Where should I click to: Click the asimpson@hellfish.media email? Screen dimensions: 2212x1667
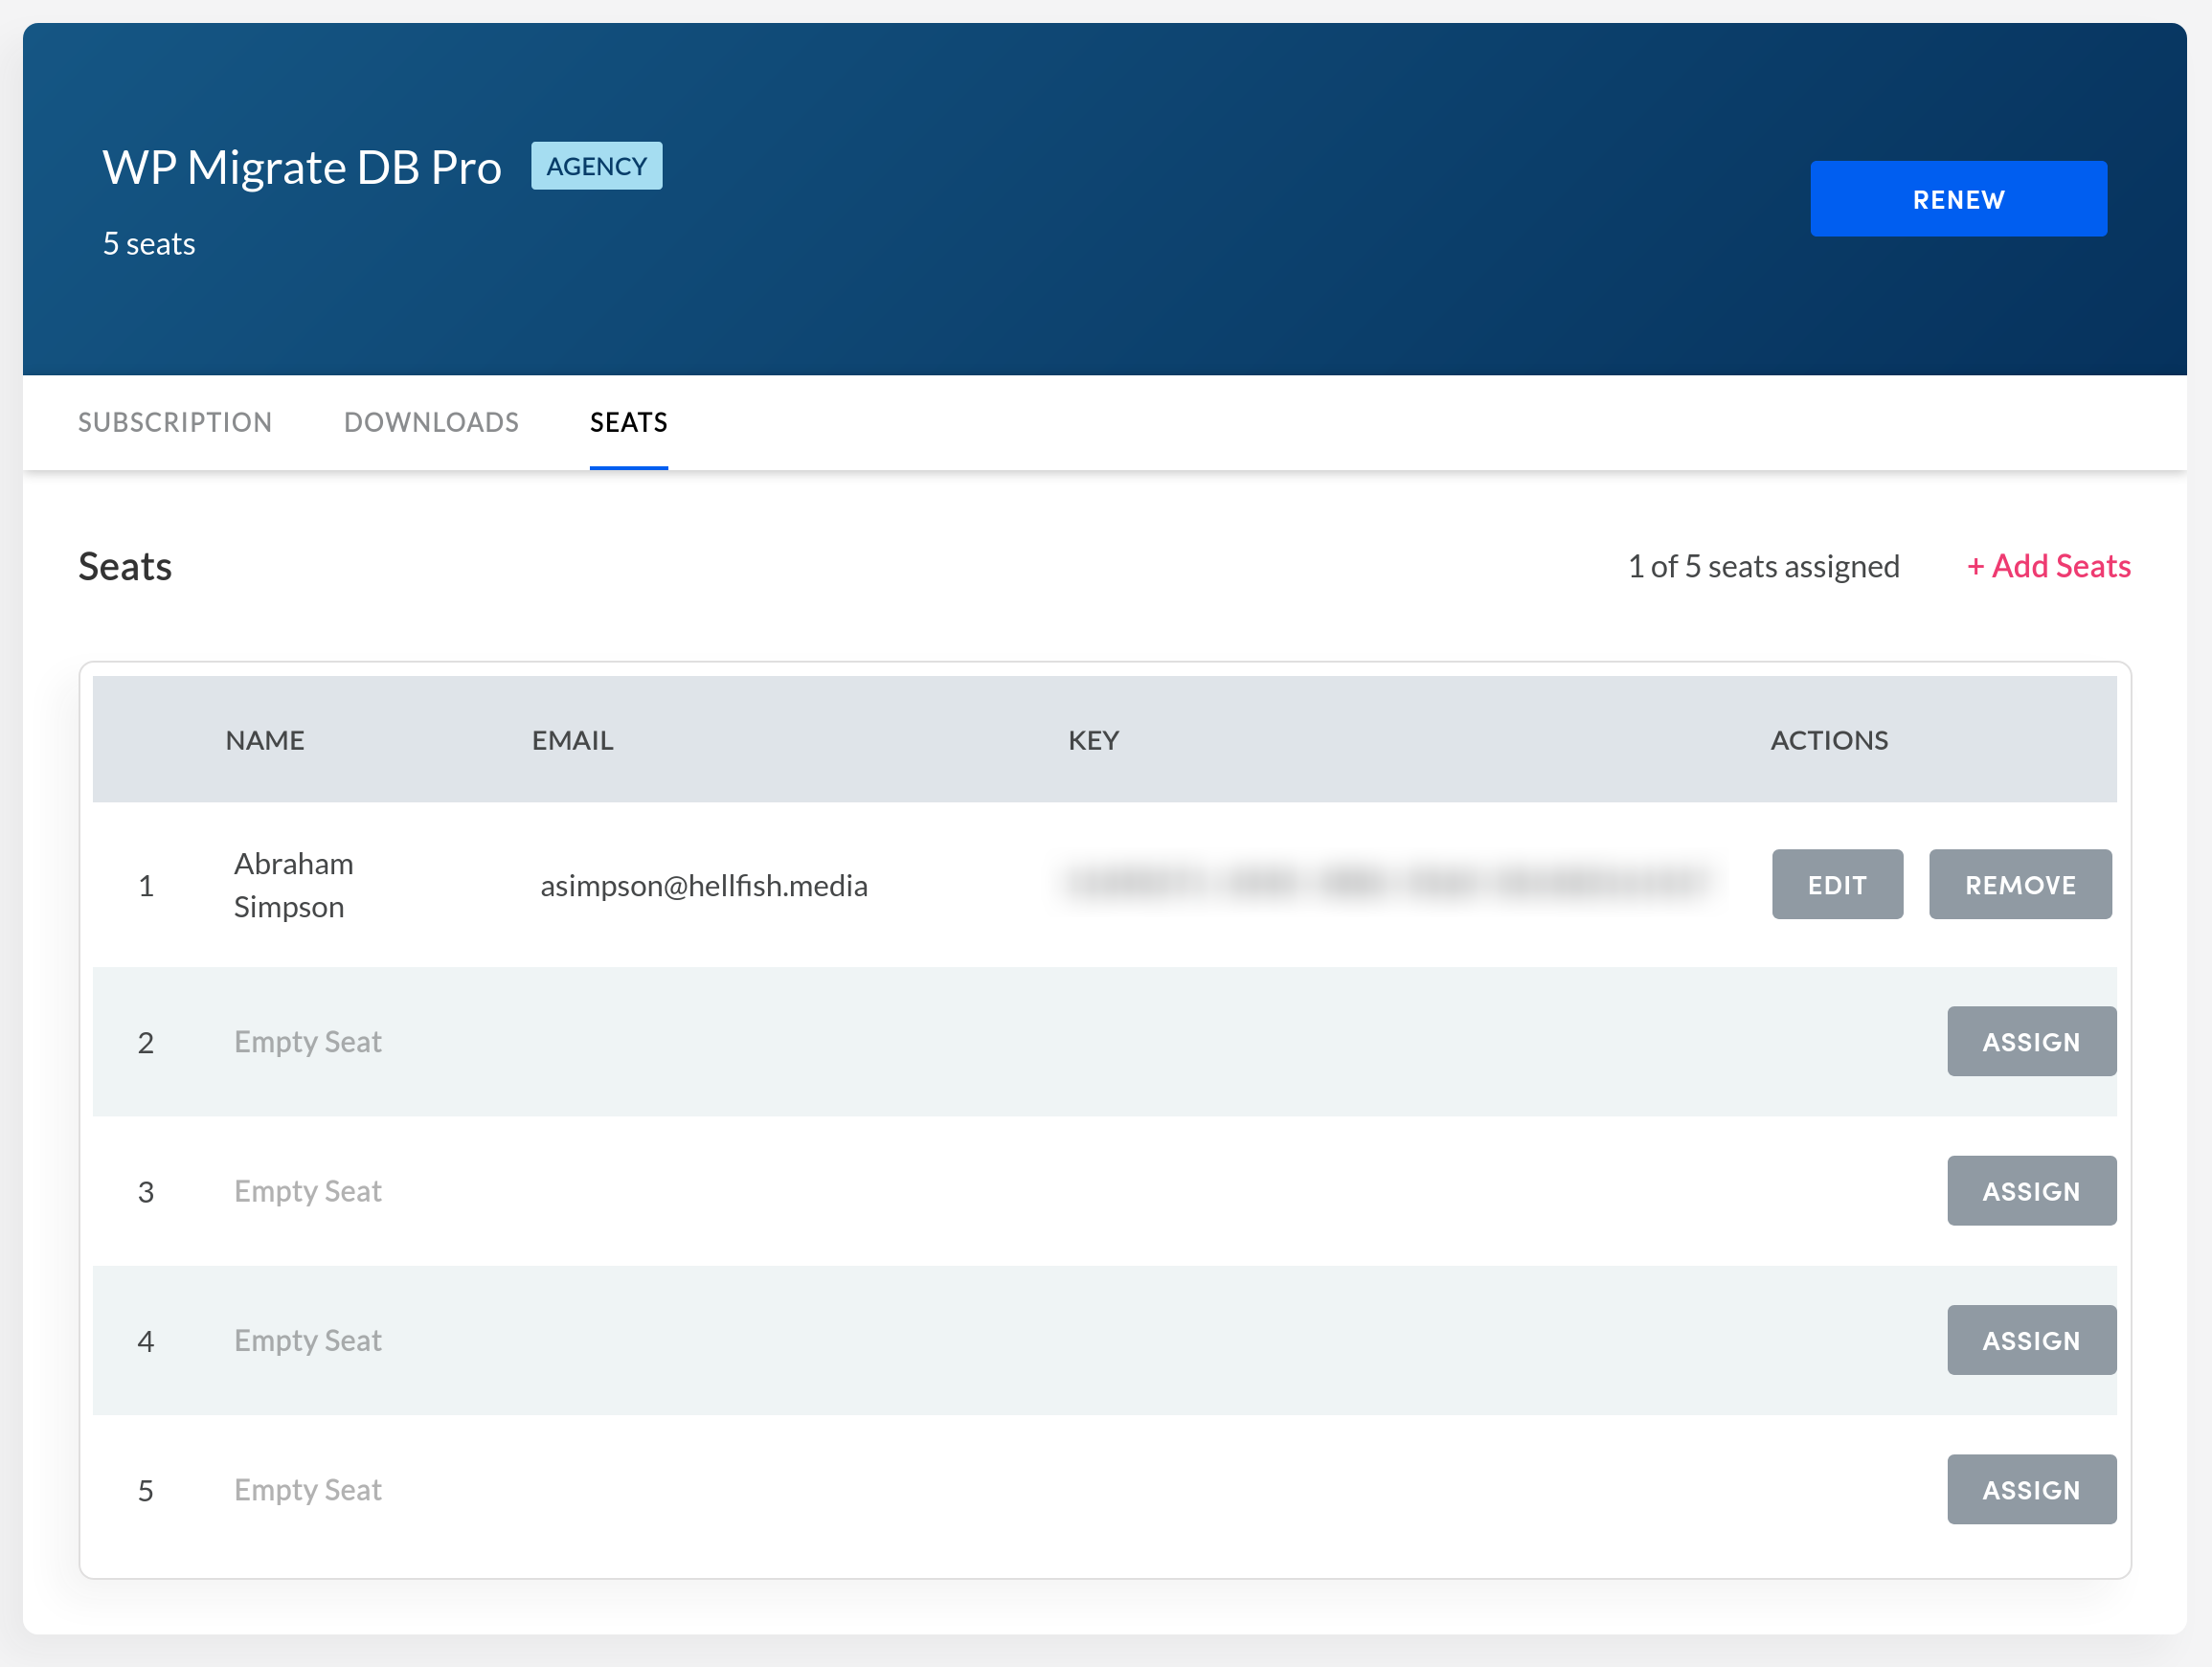pyautogui.click(x=704, y=885)
